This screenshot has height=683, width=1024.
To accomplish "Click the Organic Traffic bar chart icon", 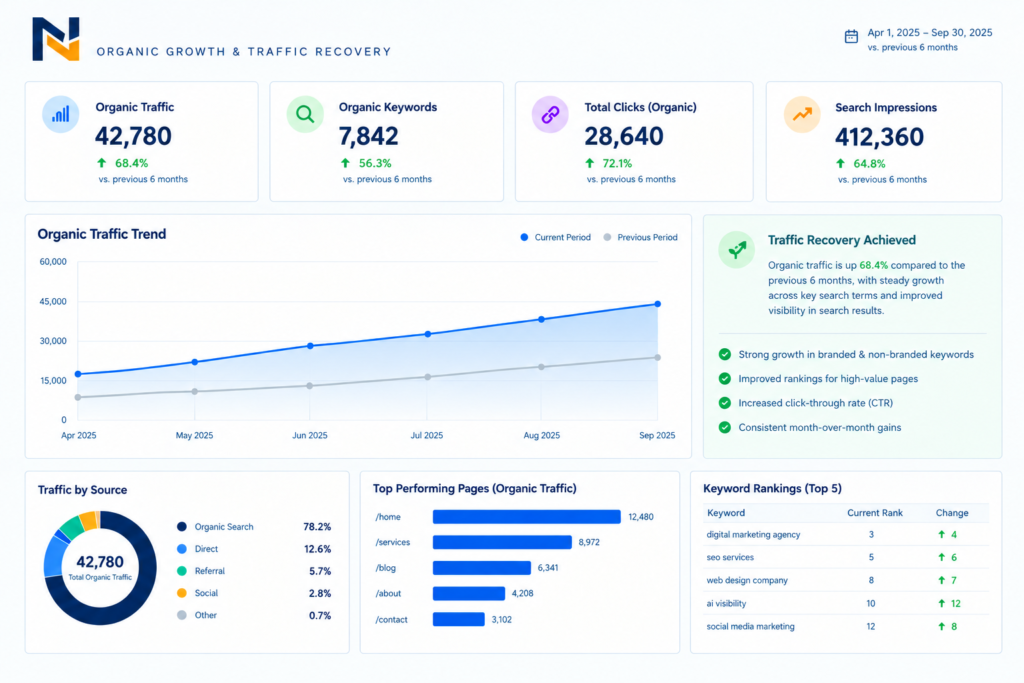I will click(x=61, y=114).
